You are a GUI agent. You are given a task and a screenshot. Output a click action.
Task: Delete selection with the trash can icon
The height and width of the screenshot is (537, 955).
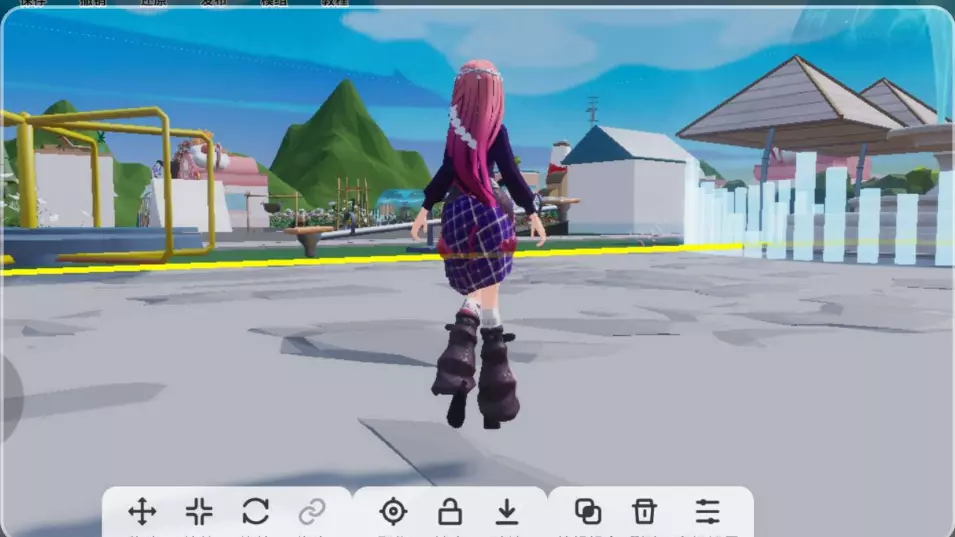(644, 512)
